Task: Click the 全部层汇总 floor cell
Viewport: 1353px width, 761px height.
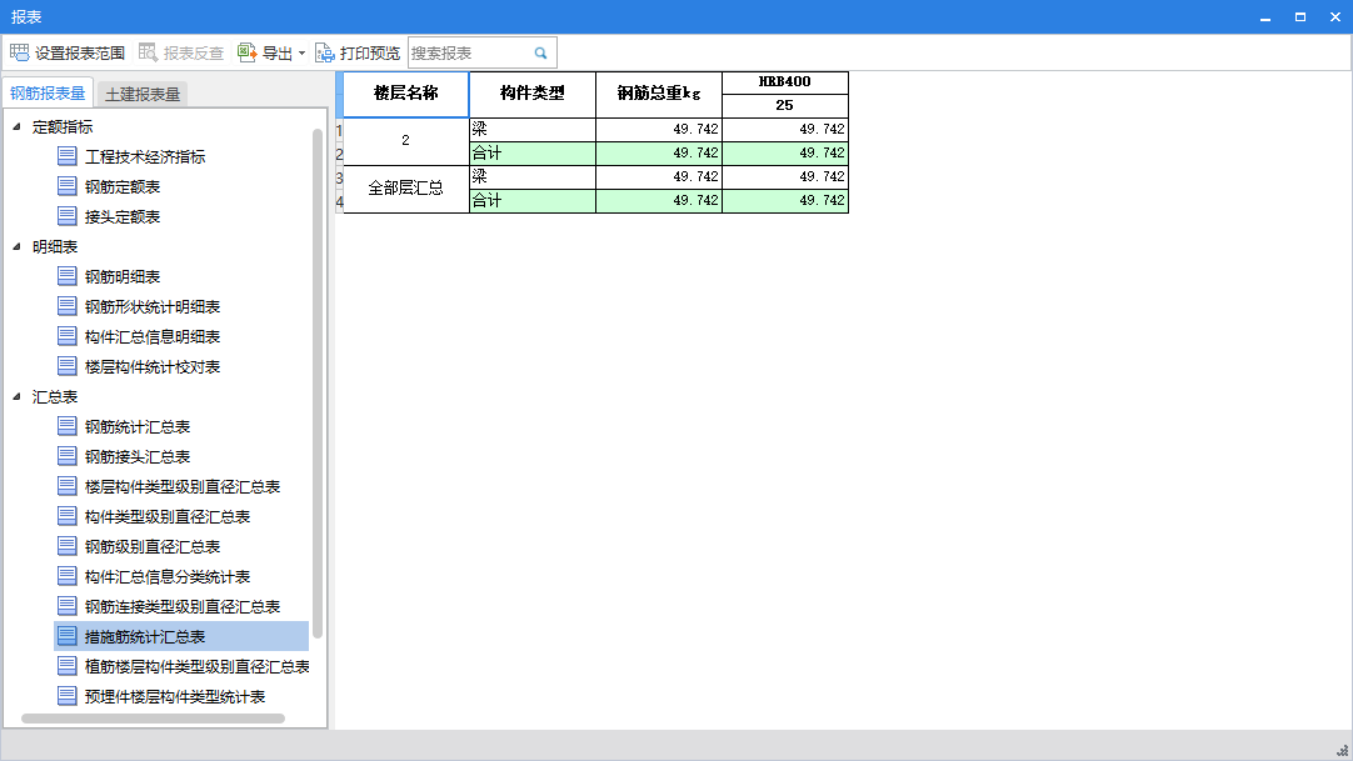Action: [x=406, y=189]
